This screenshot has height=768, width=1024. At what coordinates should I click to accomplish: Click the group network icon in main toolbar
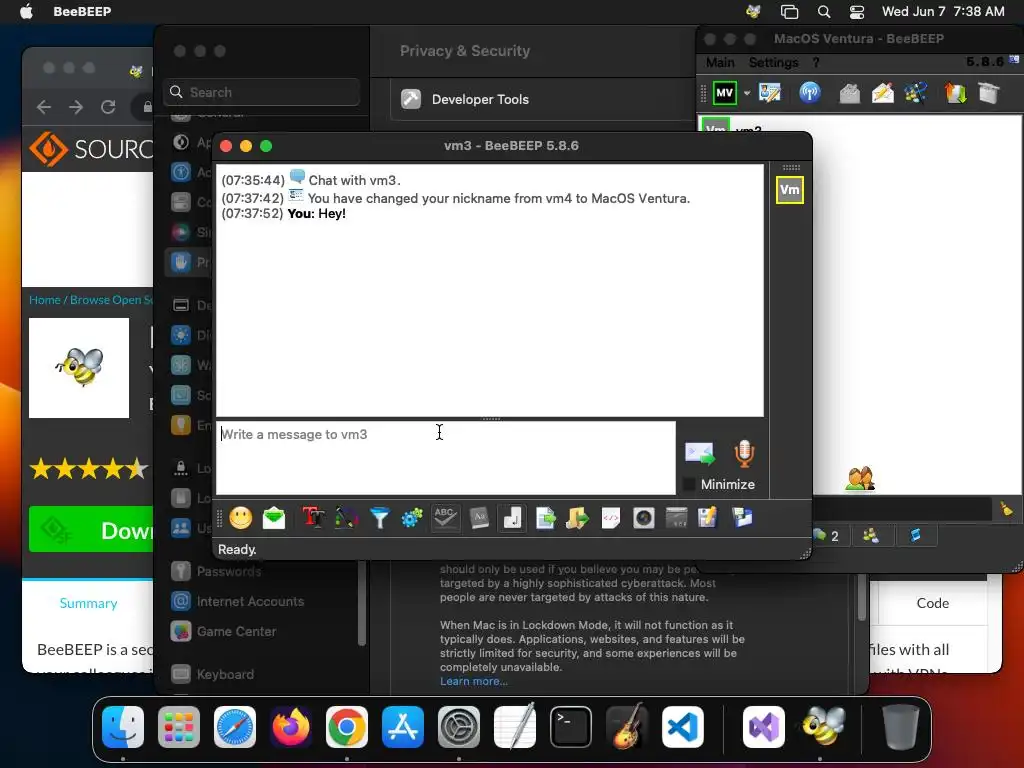(x=916, y=93)
